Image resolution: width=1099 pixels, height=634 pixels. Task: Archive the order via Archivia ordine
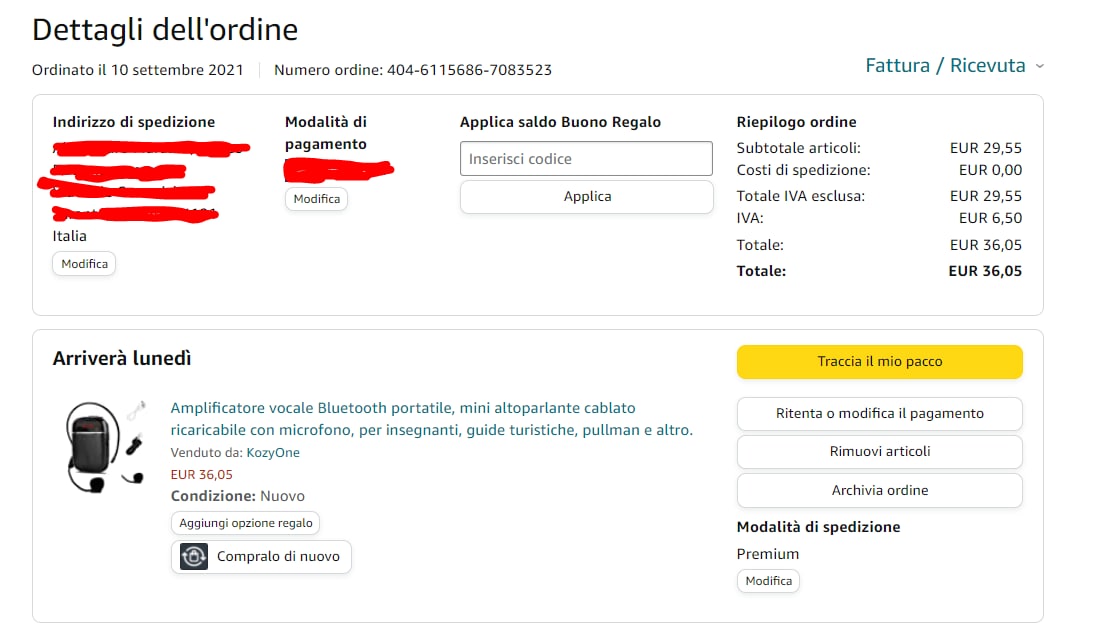pos(880,490)
